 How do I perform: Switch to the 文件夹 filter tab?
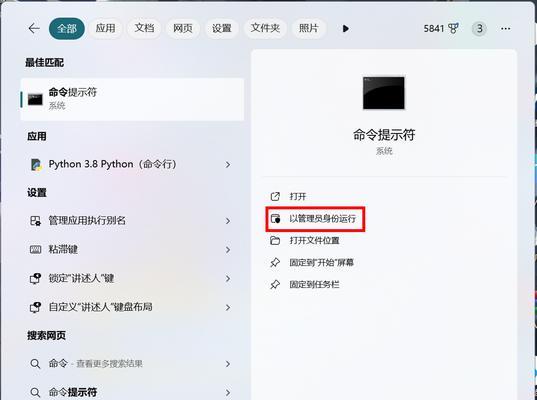tap(265, 28)
